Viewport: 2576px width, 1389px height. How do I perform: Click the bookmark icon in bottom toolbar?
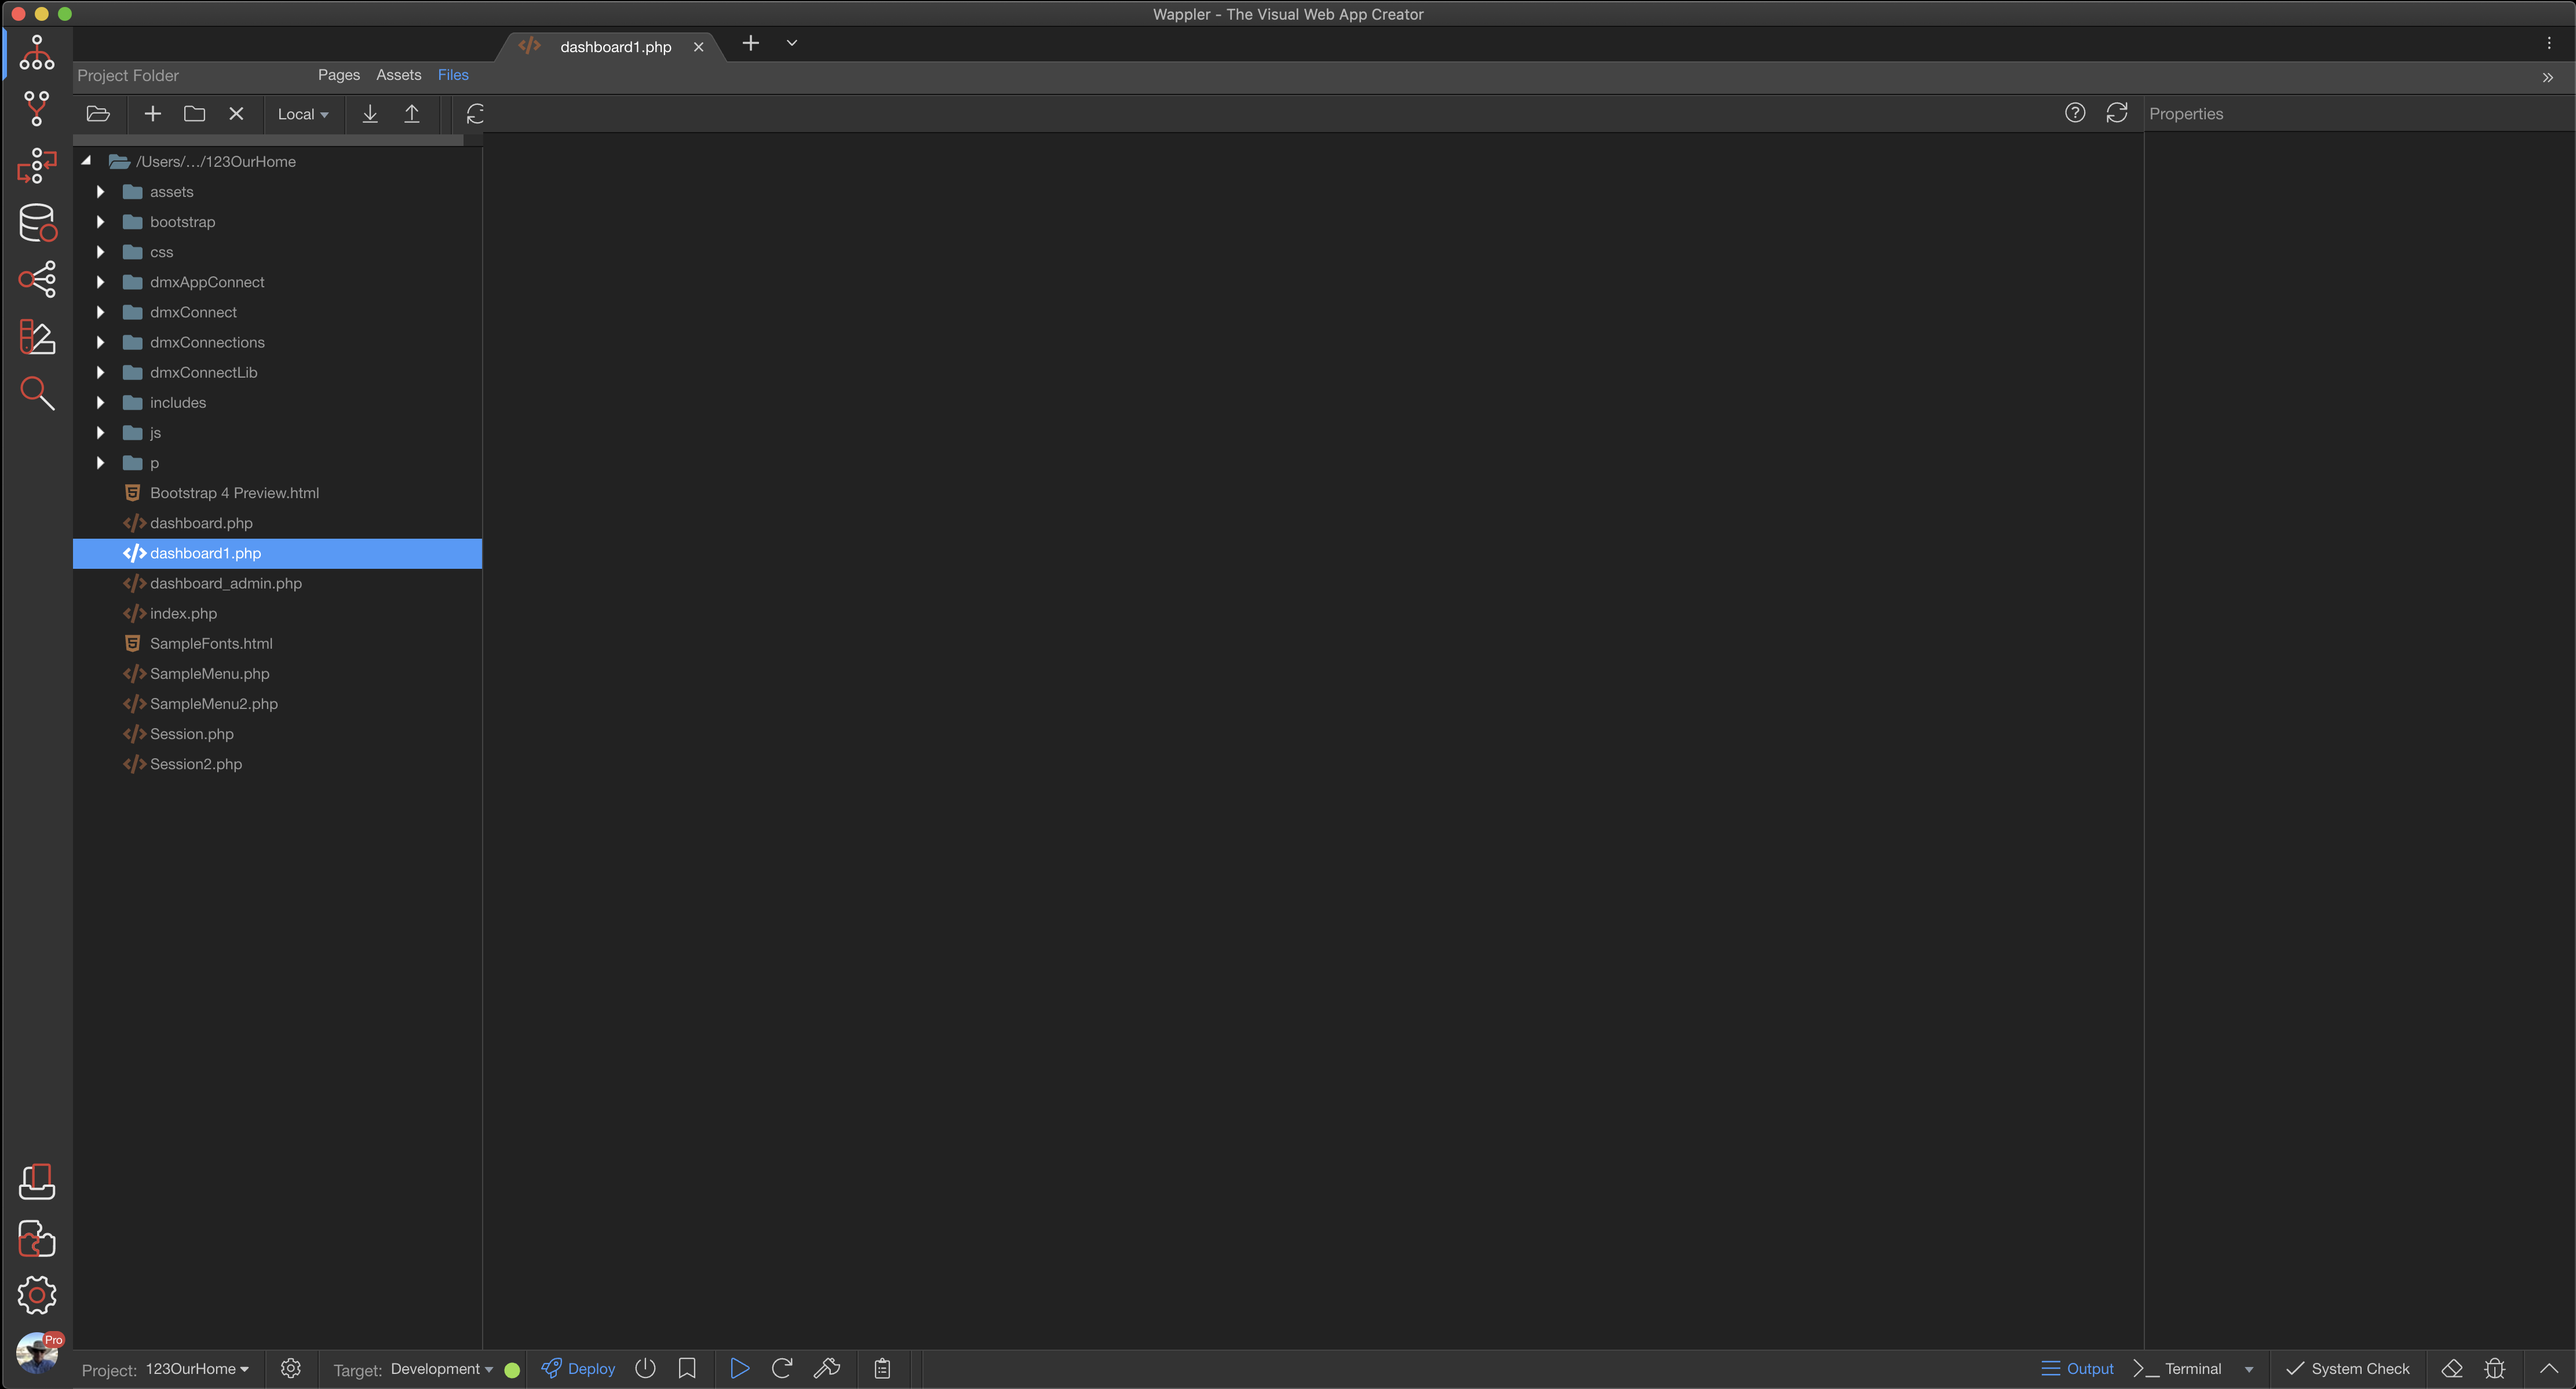[x=687, y=1368]
